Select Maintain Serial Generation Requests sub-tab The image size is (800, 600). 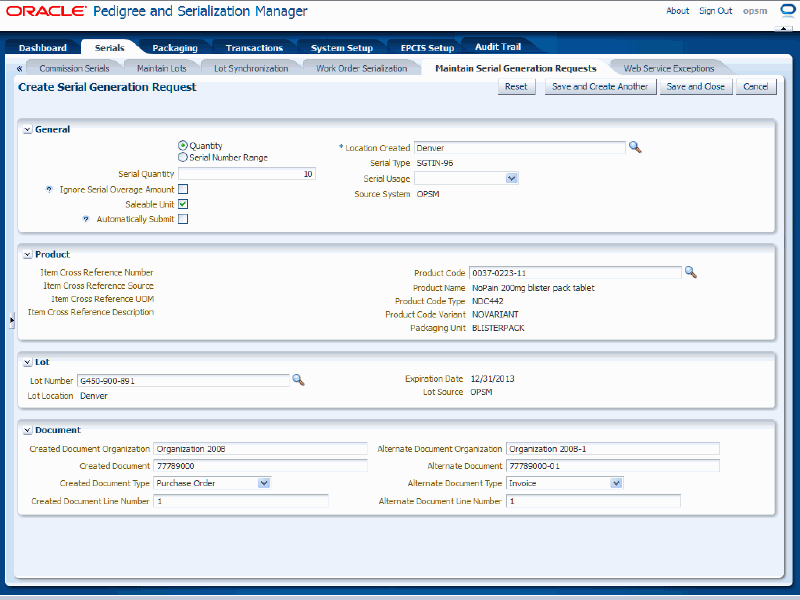(516, 68)
